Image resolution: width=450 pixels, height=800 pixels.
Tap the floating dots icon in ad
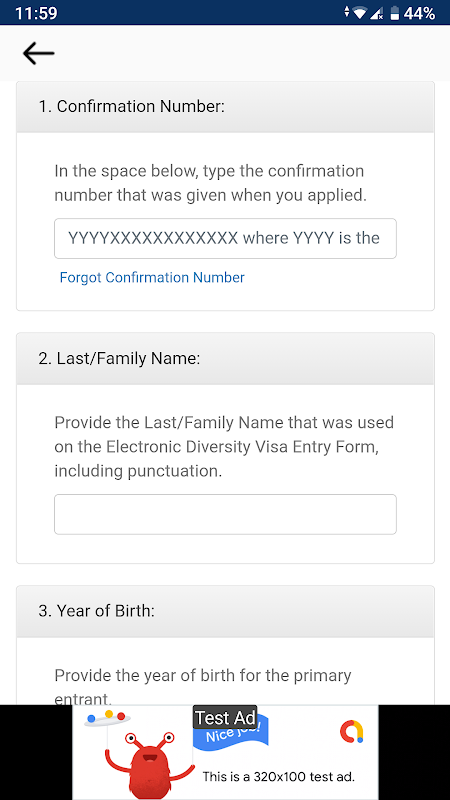click(107, 717)
